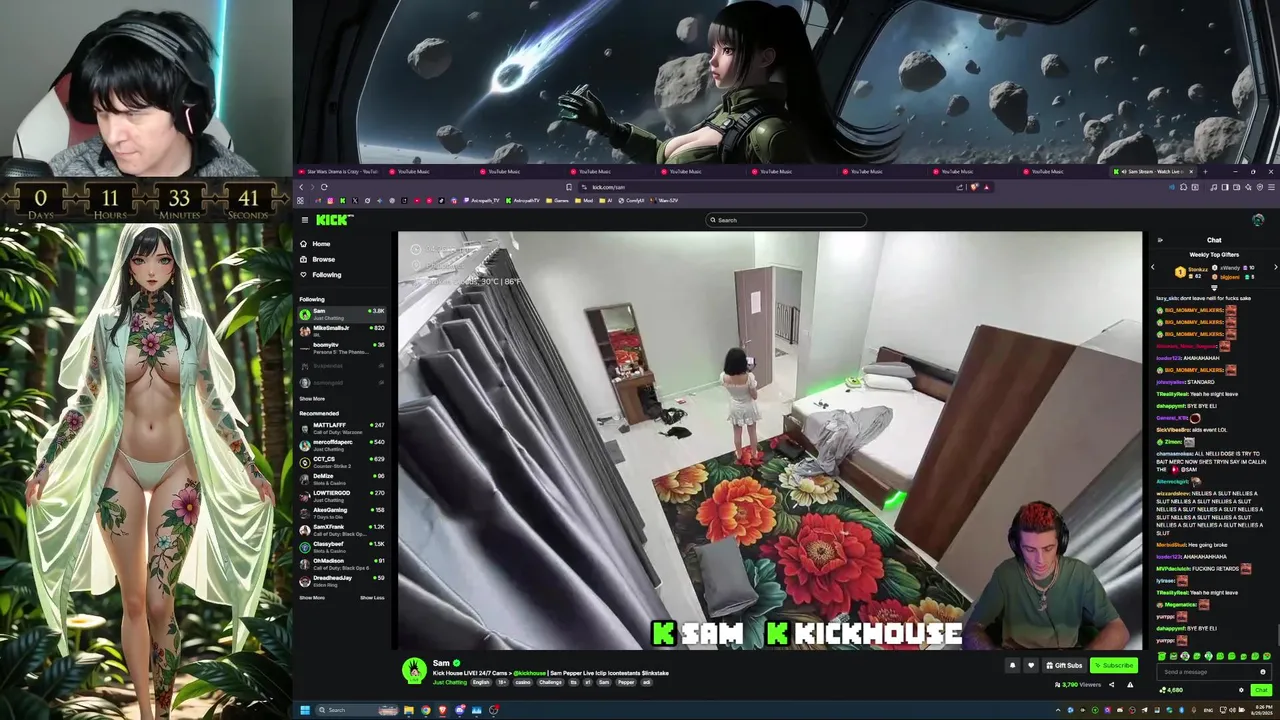Open recommended channel Classybeef
This screenshot has width=1280, height=720.
(x=342, y=546)
